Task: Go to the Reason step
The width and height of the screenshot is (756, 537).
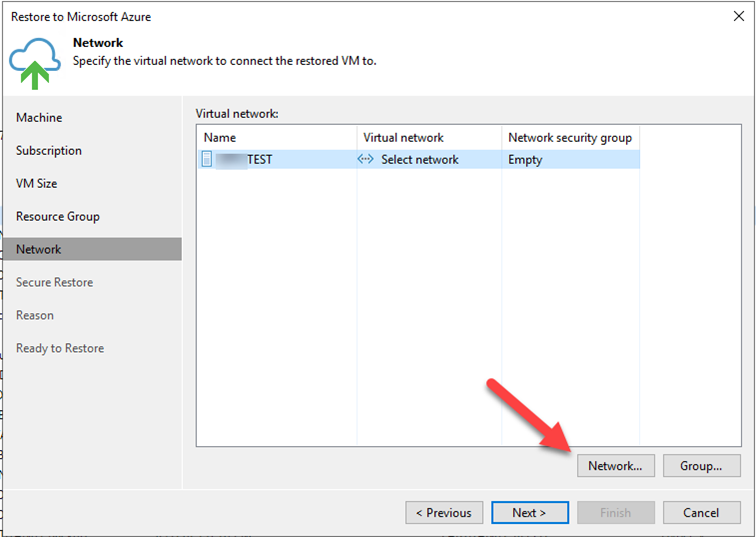Action: 35,315
